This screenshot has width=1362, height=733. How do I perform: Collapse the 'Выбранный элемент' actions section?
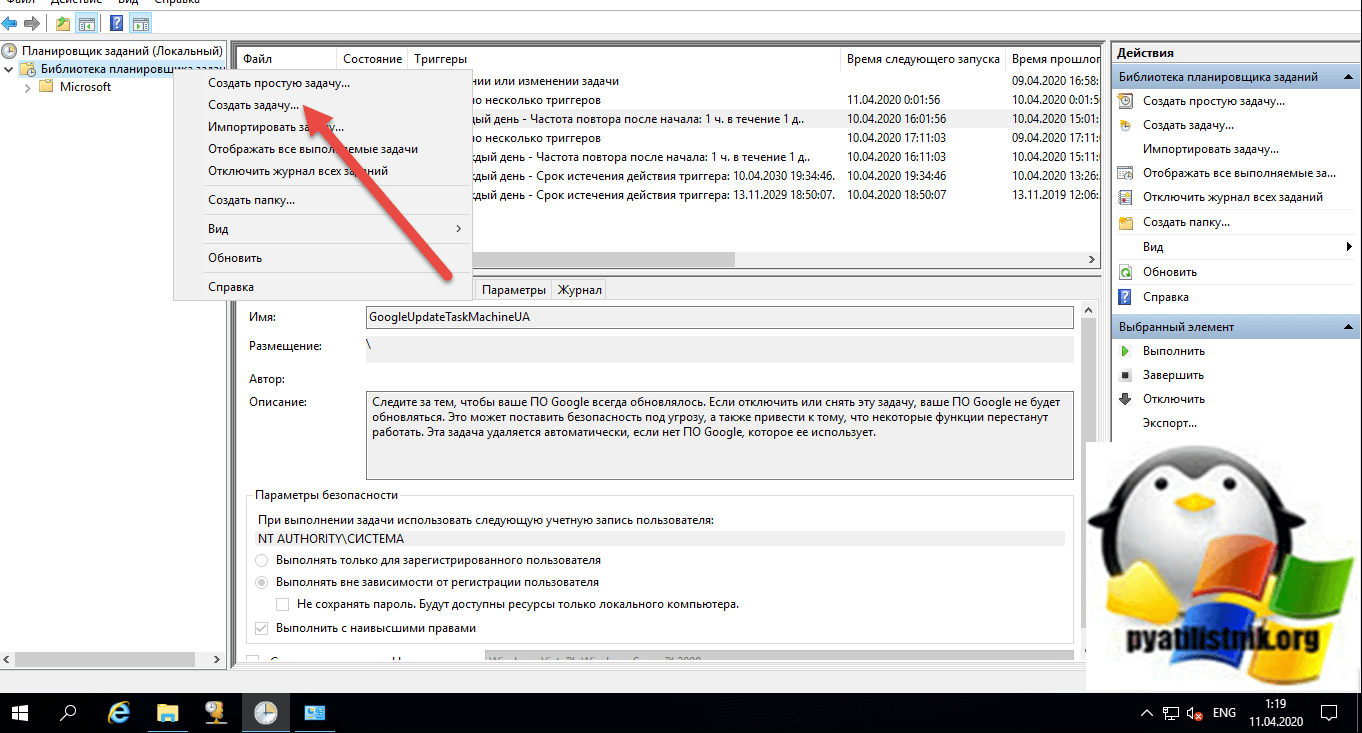pyautogui.click(x=1348, y=327)
